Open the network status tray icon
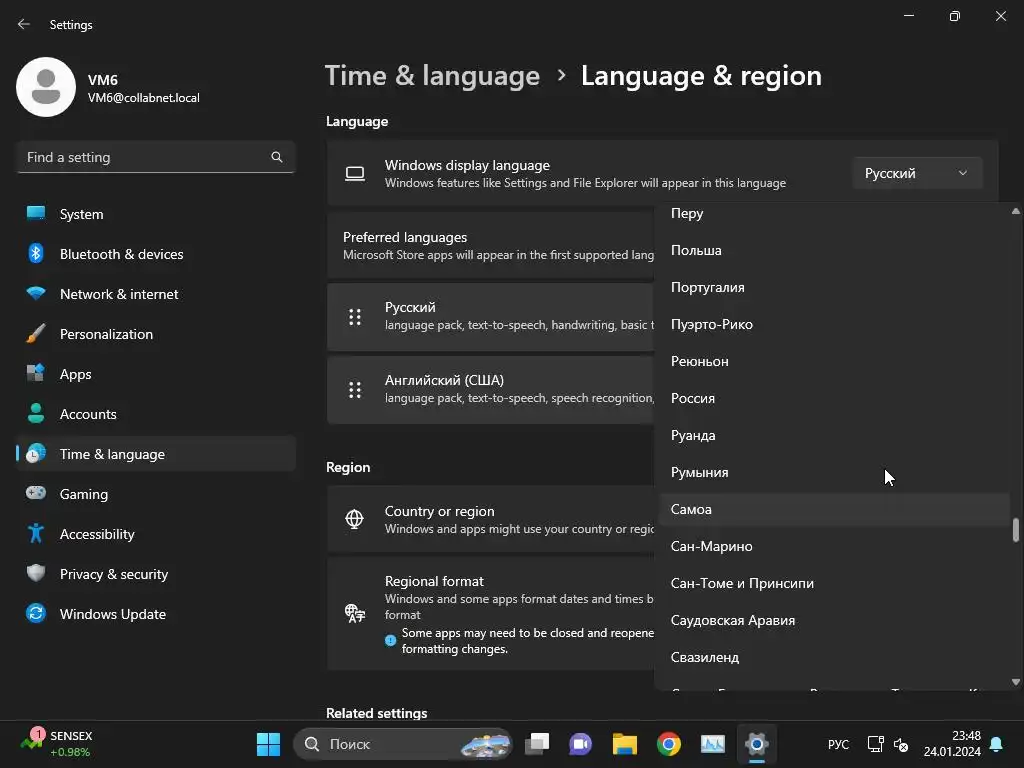This screenshot has height=768, width=1024. (x=875, y=744)
